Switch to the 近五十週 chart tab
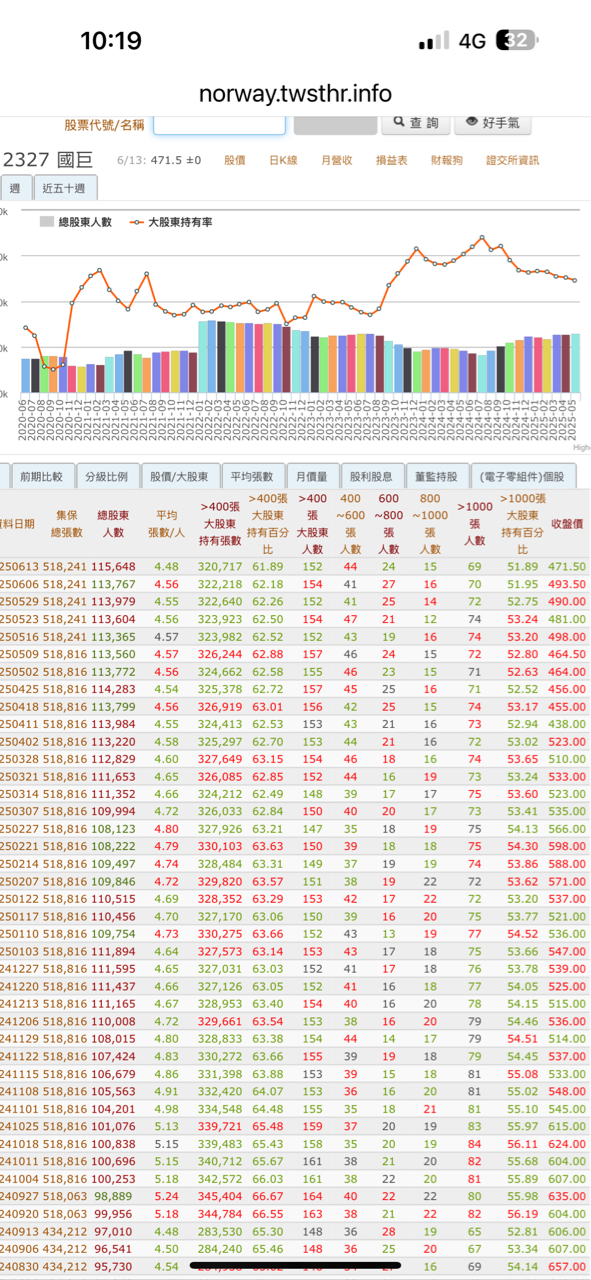Viewport: 591px width, 1280px height. [x=65, y=188]
